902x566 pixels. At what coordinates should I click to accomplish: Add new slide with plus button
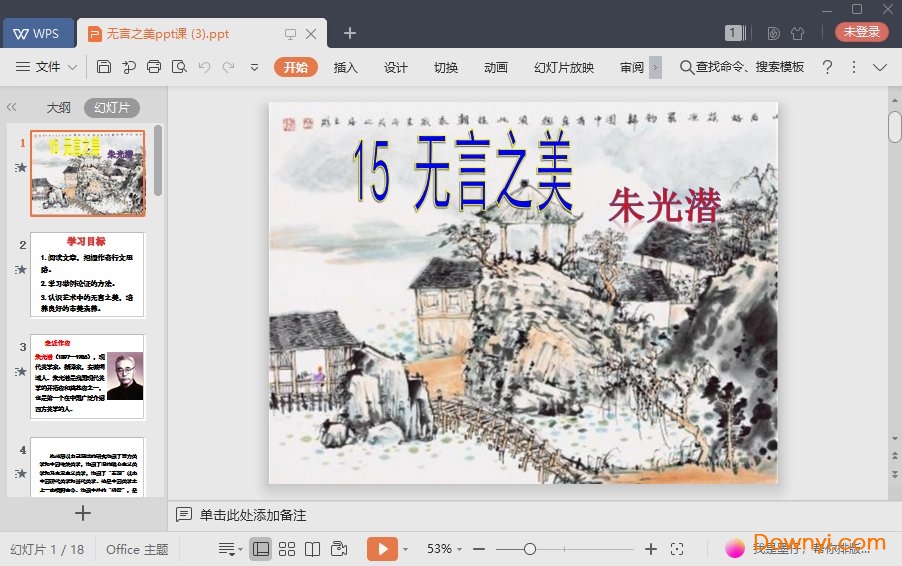coord(83,513)
